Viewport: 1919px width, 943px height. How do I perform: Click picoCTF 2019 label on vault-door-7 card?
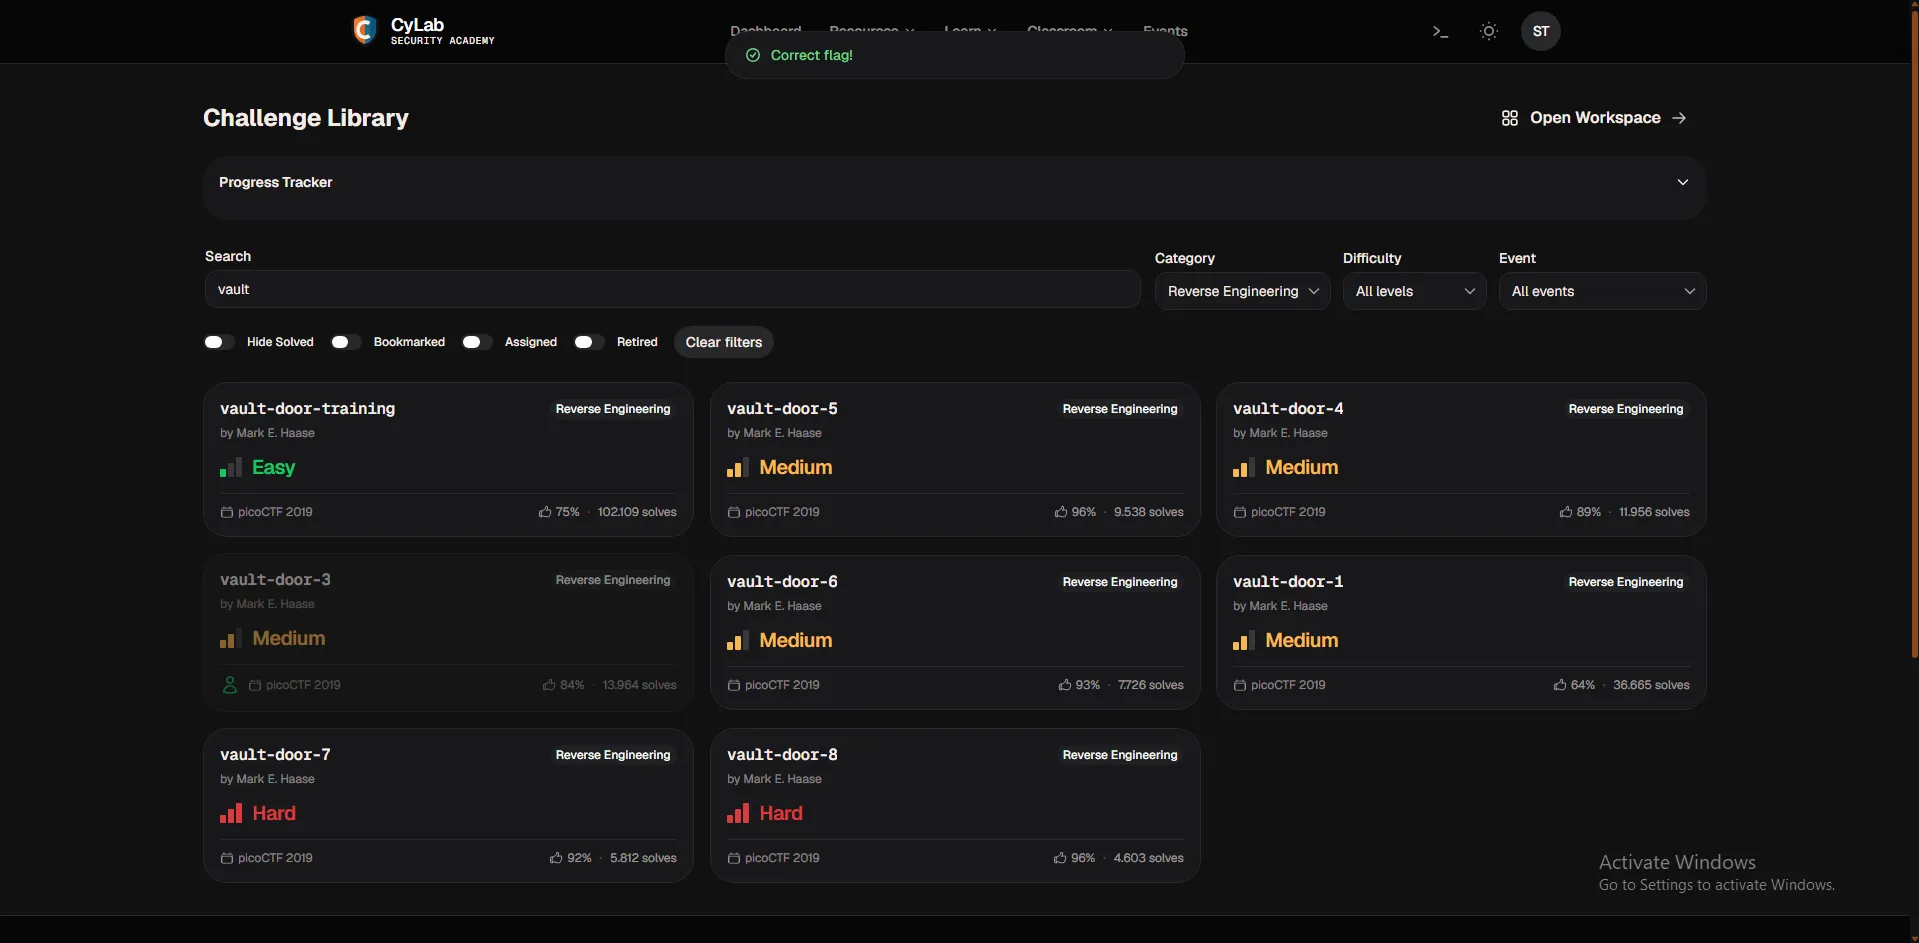coord(275,858)
